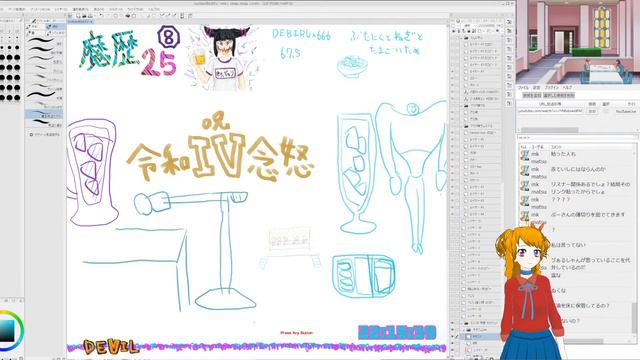Viewport: 640px width, 360px height.
Task: Click the YouTubeLive site cell
Action: [625, 111]
